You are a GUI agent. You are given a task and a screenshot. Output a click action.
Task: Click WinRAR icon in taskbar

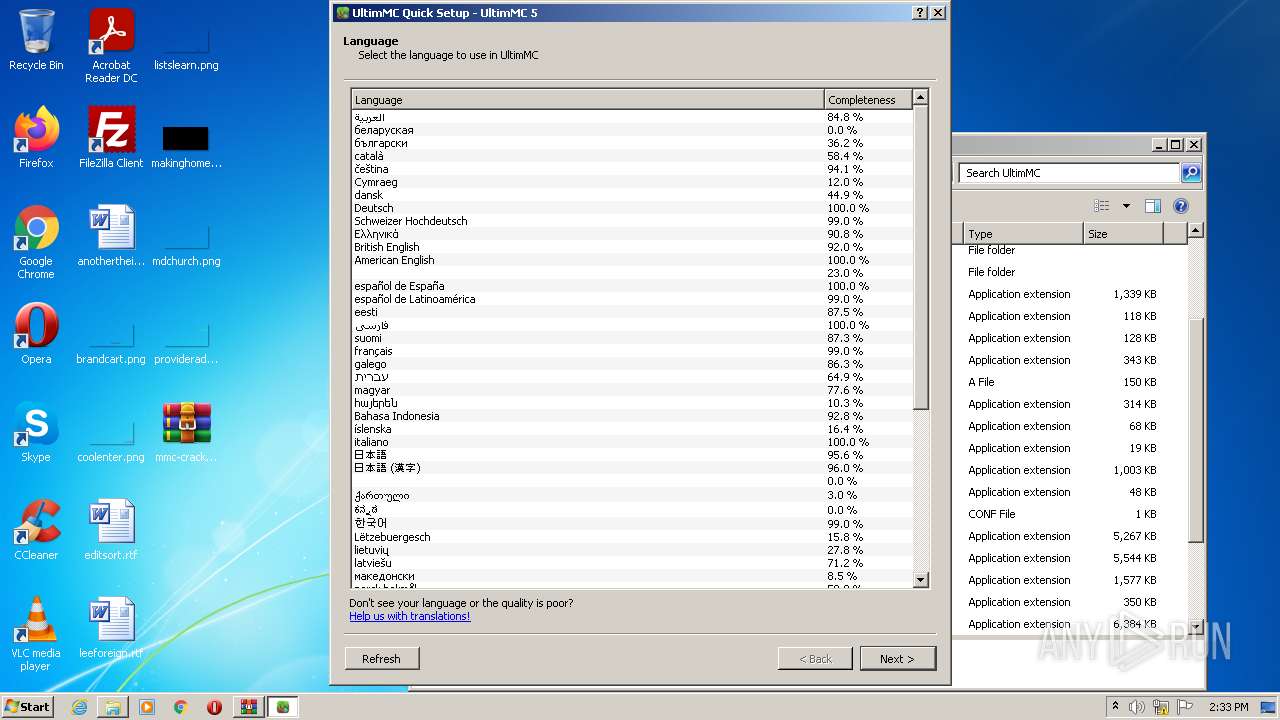pos(248,707)
